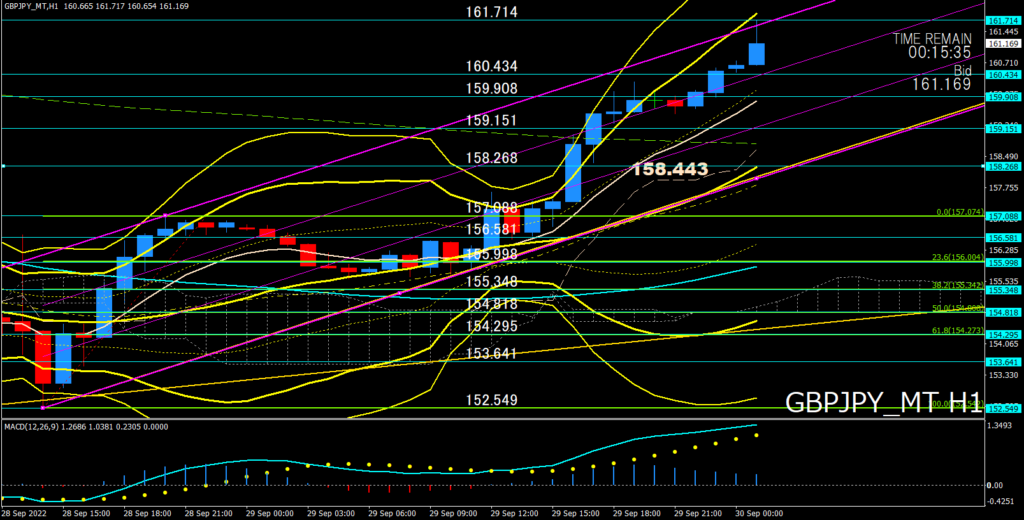
Task: Click time axis label 29 Sep 15:00
Action: (x=574, y=513)
